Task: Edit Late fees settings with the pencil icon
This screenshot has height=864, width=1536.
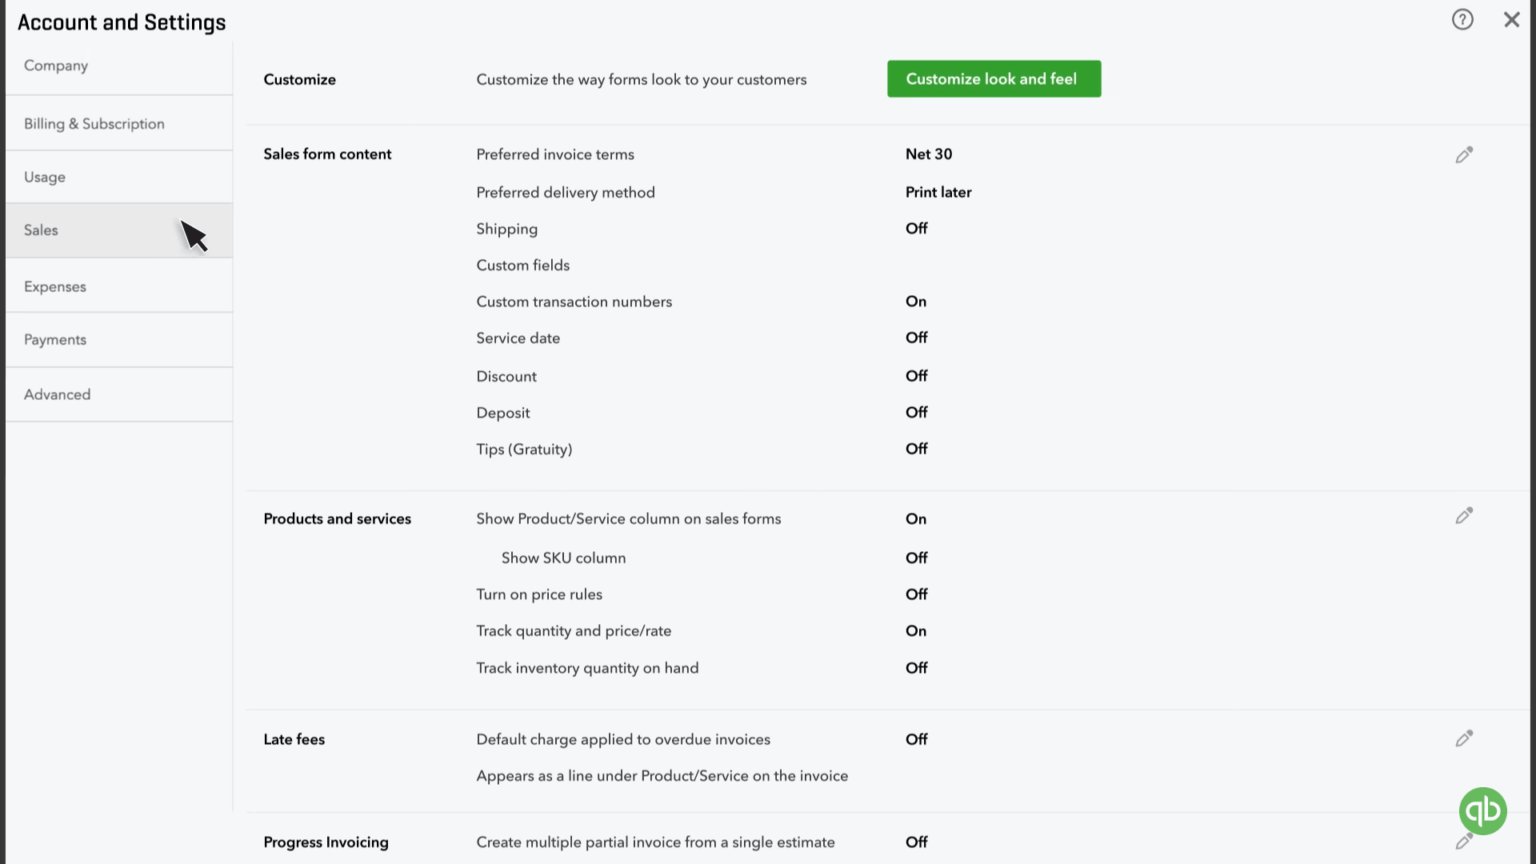Action: click(1464, 738)
